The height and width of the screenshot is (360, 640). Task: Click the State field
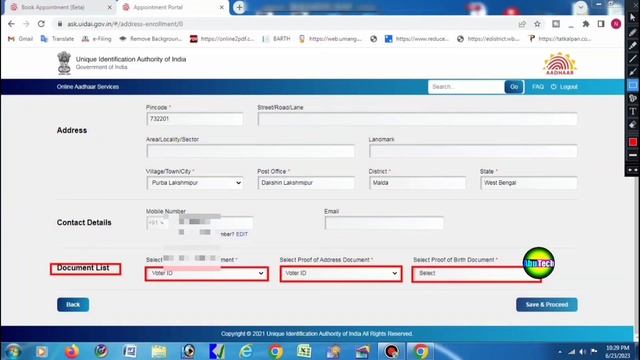529,183
